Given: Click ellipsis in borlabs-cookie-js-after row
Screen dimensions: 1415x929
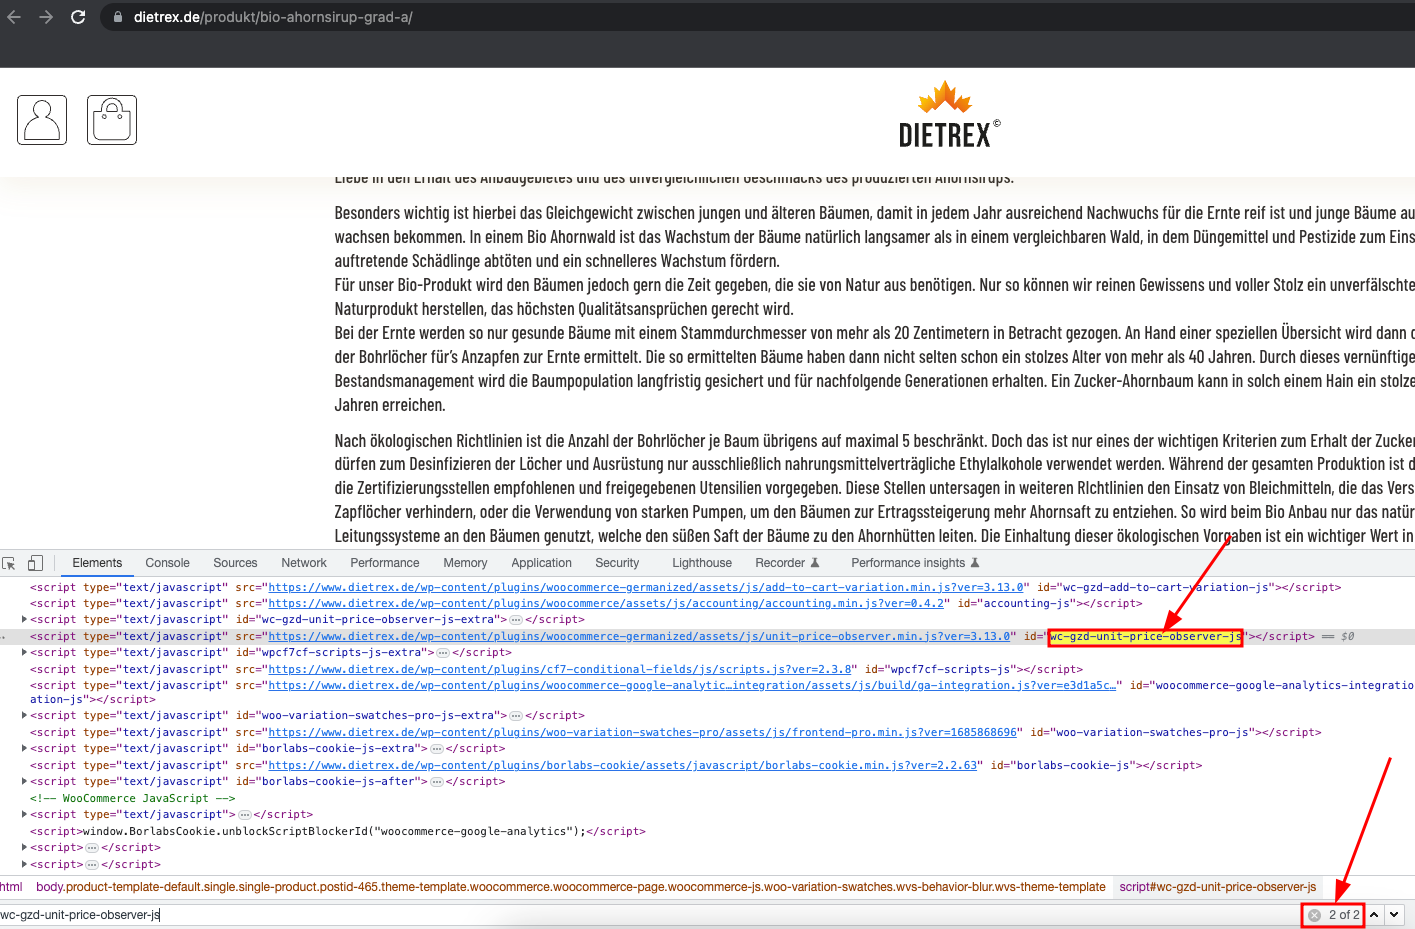Looking at the screenshot, I should pyautogui.click(x=437, y=782).
